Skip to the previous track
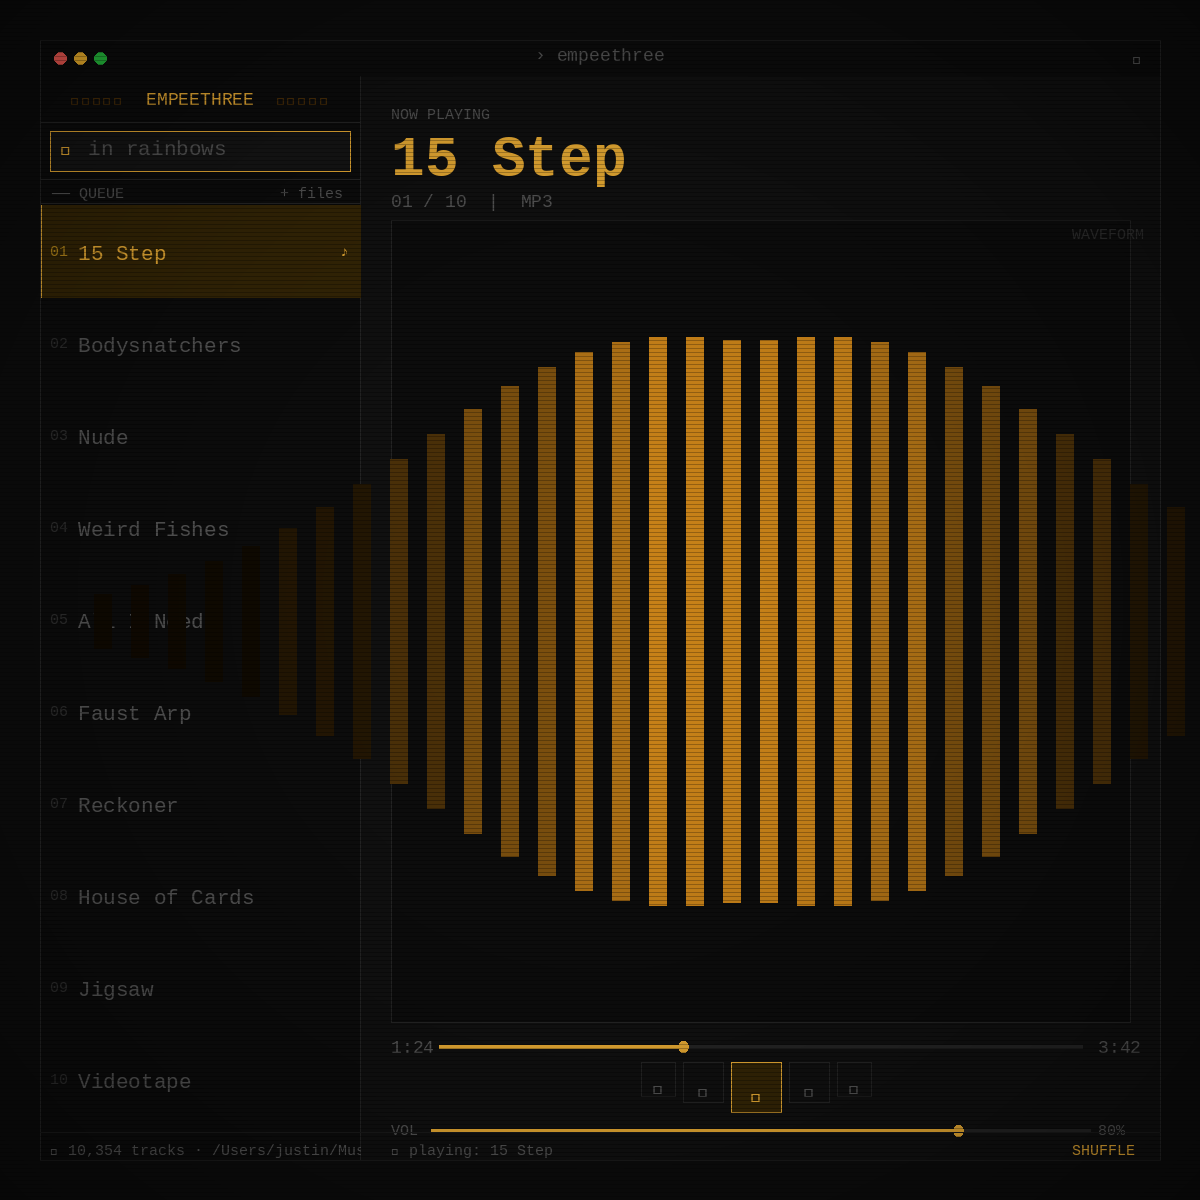 (x=703, y=1082)
